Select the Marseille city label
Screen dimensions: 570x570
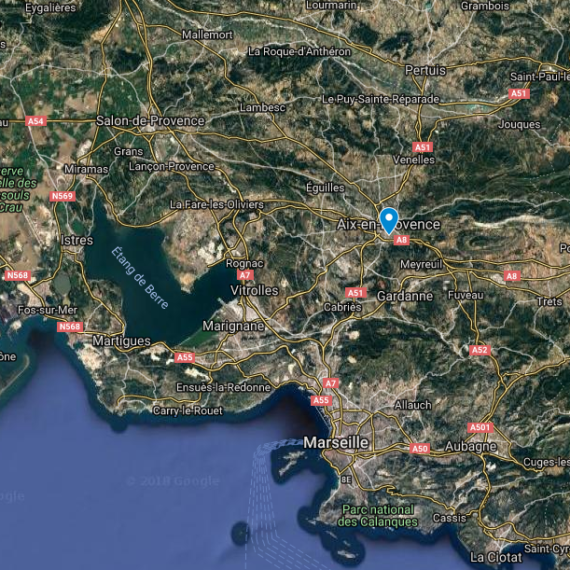pos(336,442)
